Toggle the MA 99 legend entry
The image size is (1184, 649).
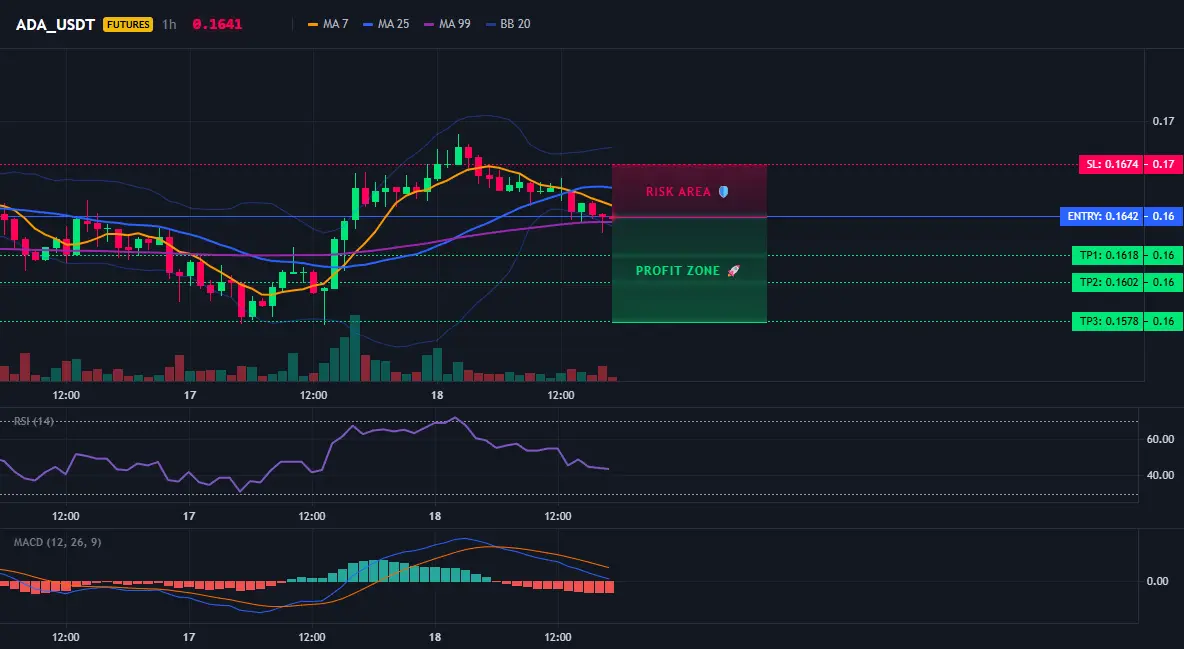[x=447, y=24]
